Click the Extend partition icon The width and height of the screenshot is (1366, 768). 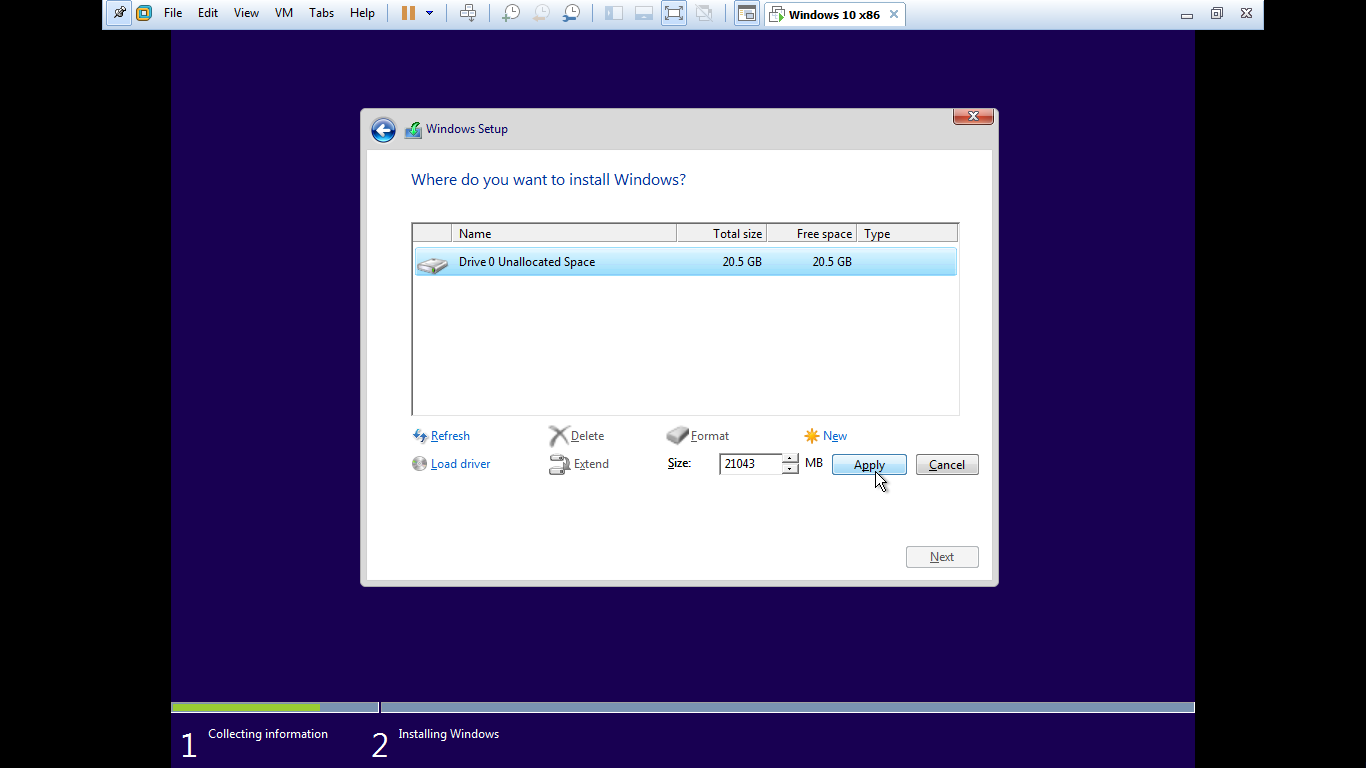point(559,465)
